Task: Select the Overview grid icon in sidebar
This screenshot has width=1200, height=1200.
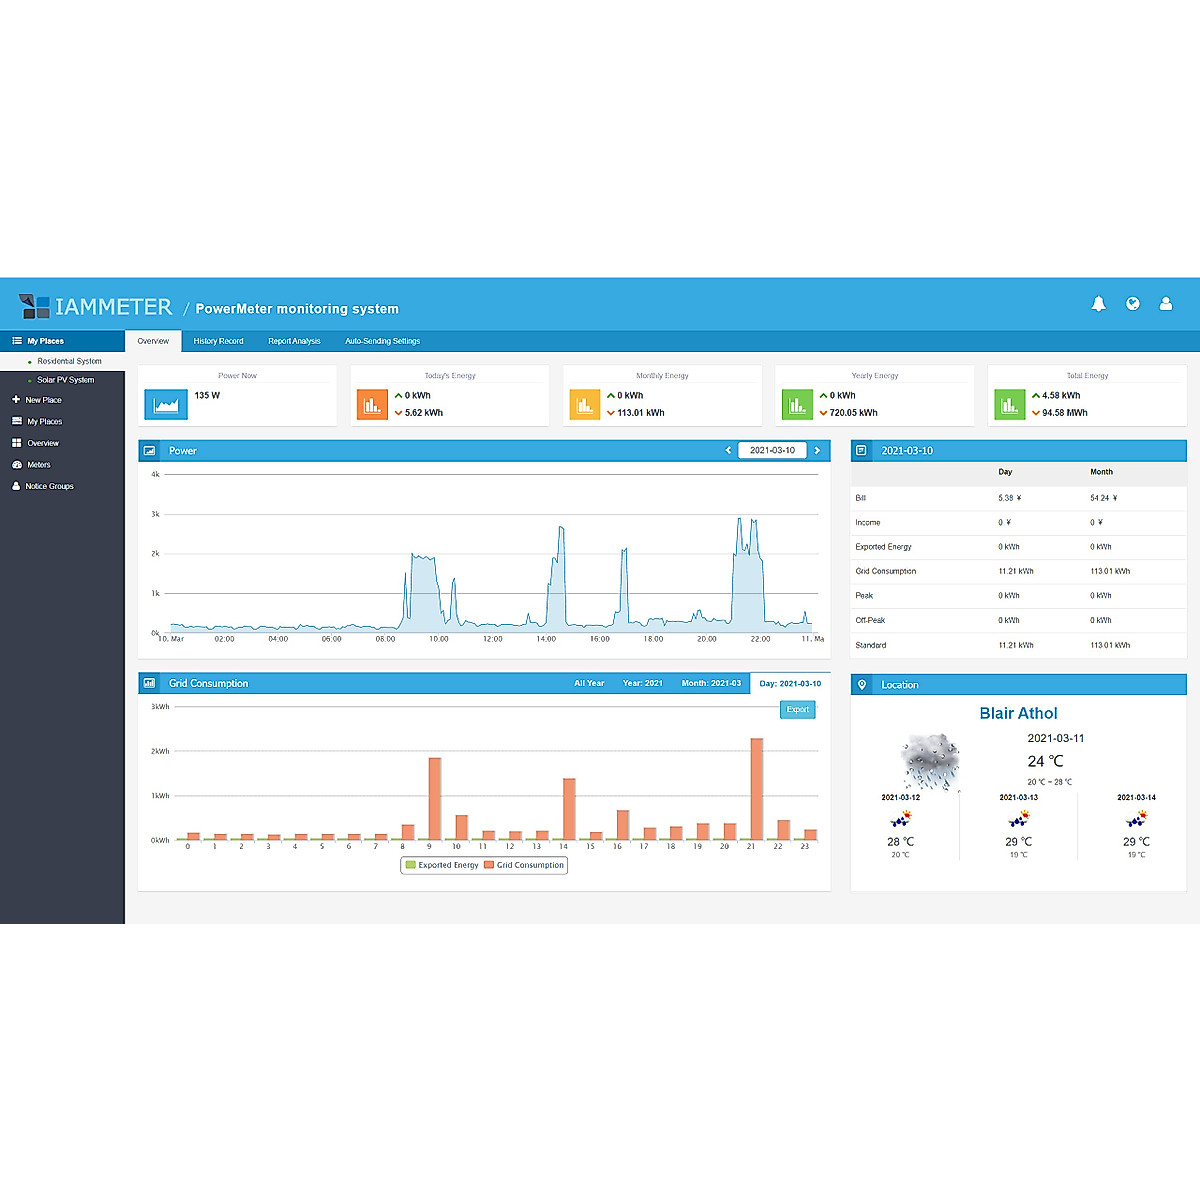Action: pyautogui.click(x=17, y=443)
